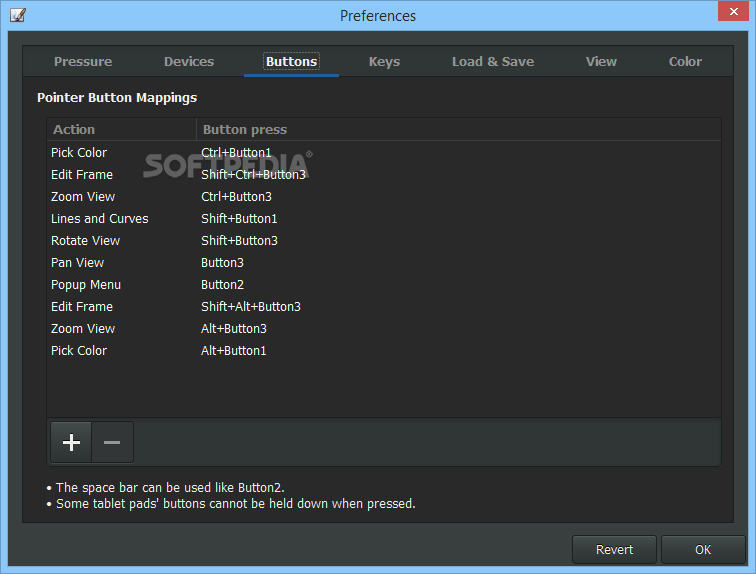The image size is (756, 574).
Task: Select the Lines and Curves action
Action: [384, 219]
